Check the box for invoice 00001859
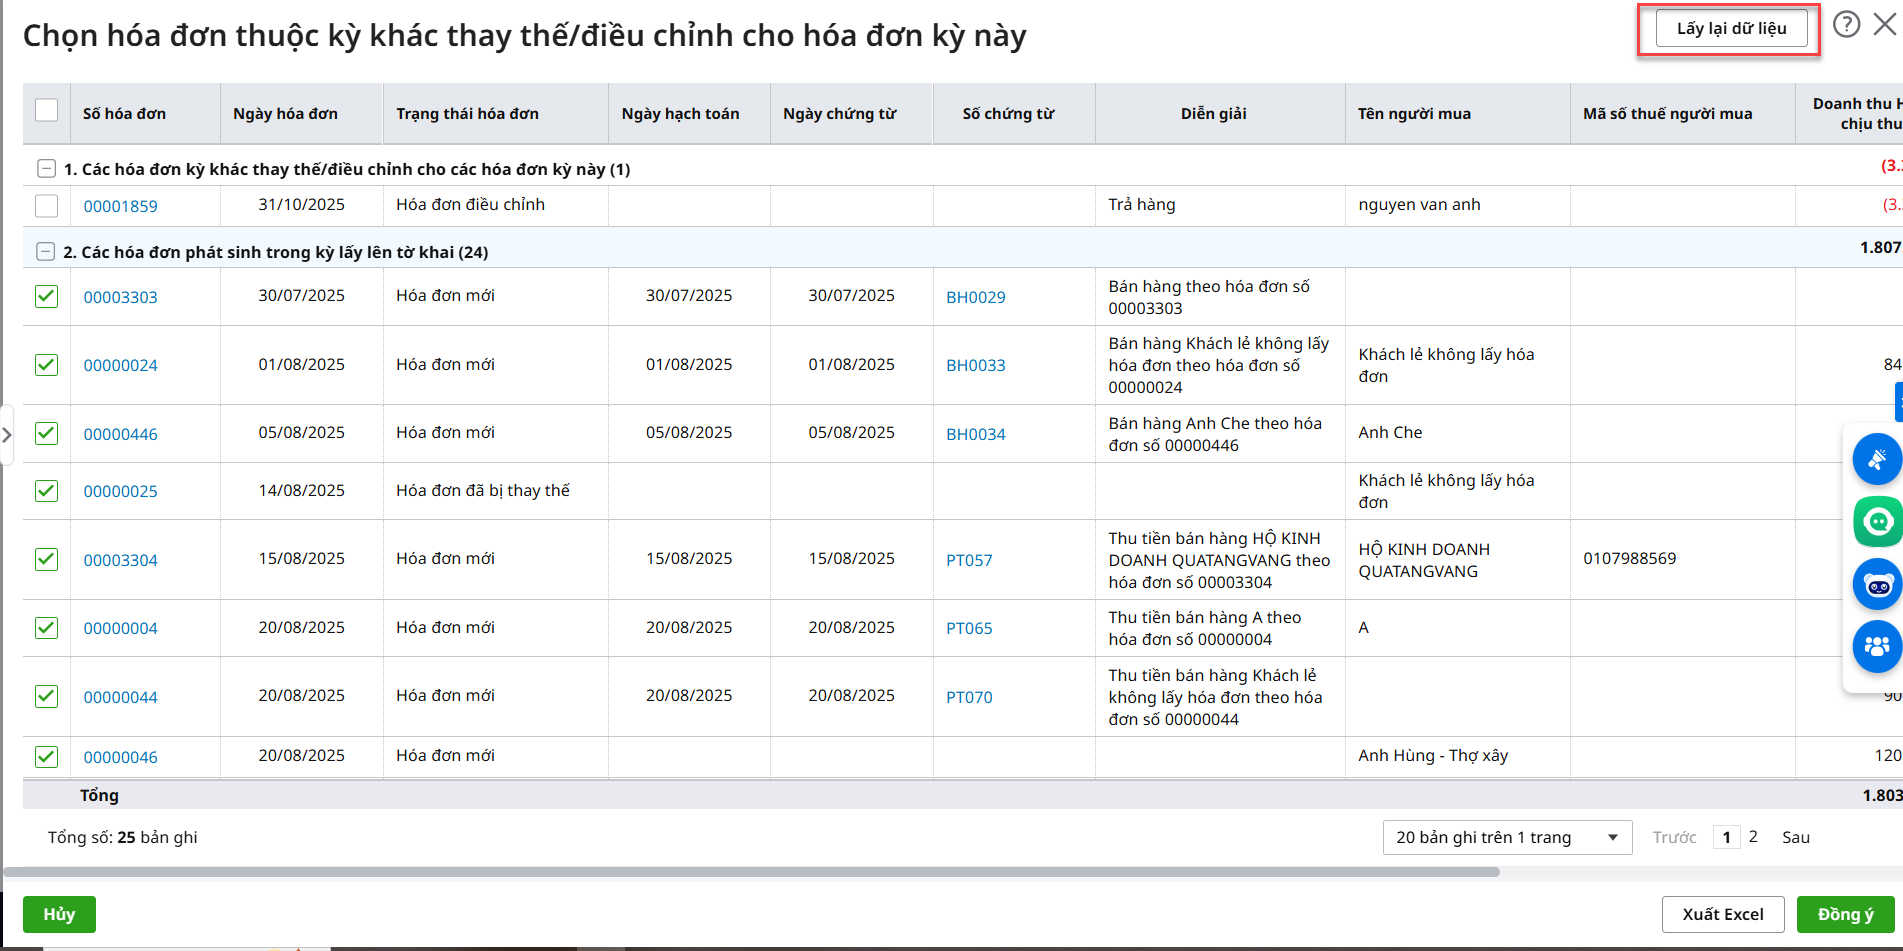 pyautogui.click(x=47, y=206)
